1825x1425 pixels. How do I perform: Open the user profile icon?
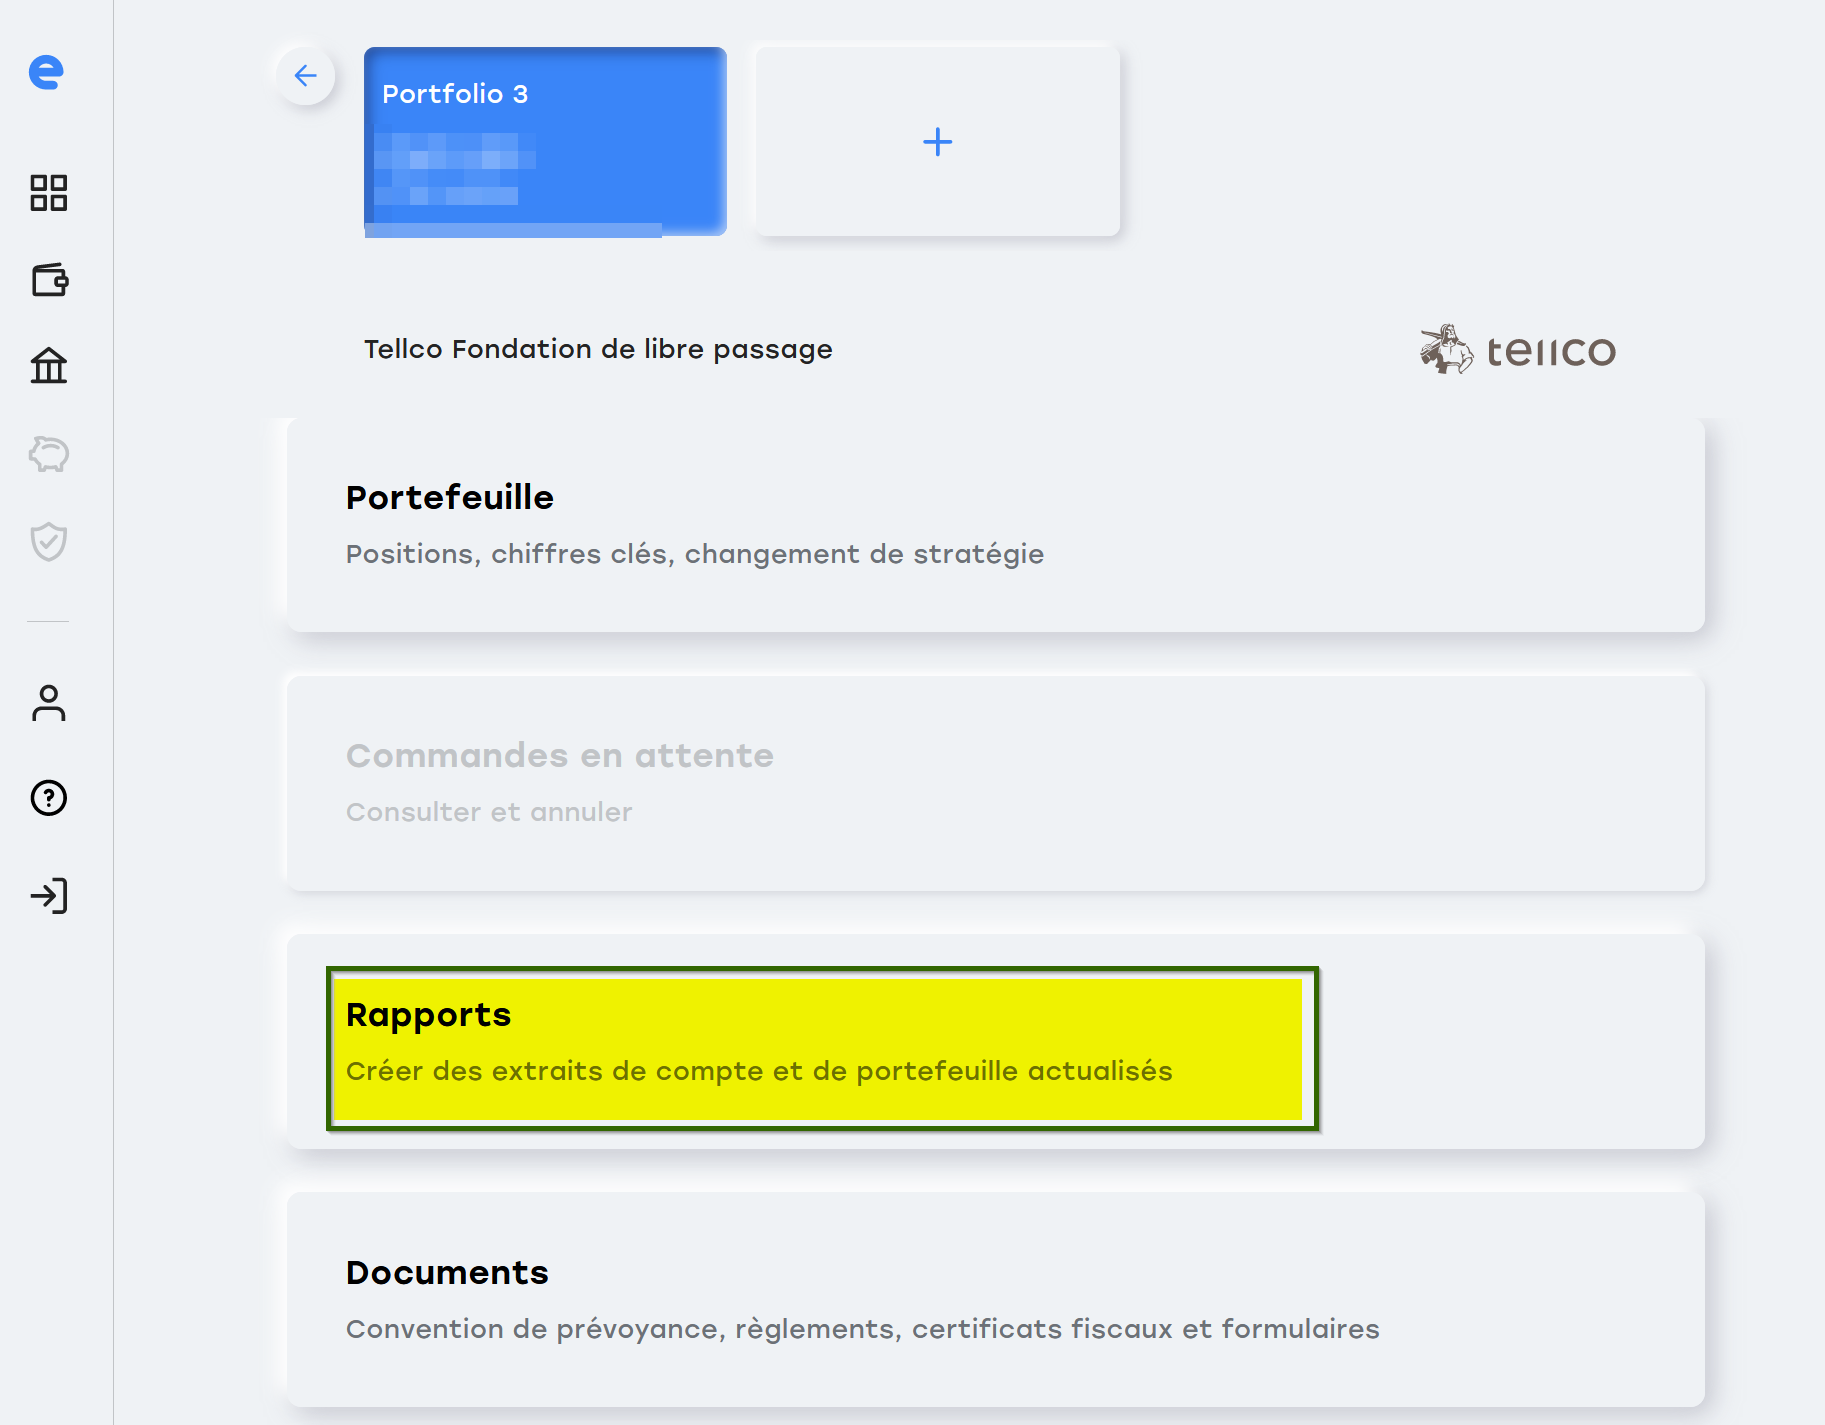click(48, 703)
